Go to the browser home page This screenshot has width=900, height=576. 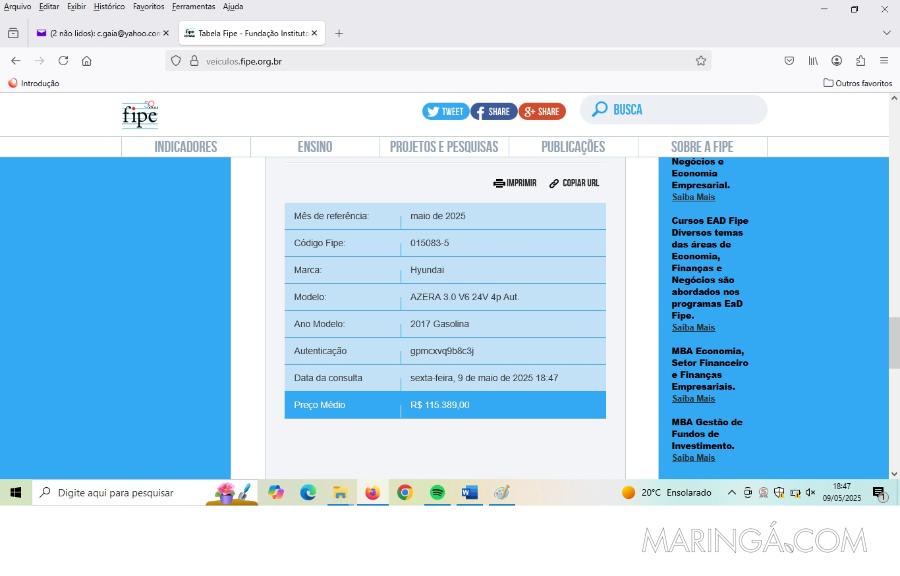coord(87,61)
